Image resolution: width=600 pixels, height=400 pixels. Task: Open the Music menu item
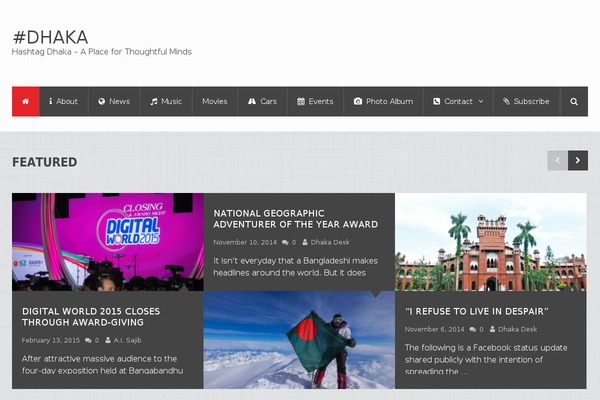[x=166, y=101]
